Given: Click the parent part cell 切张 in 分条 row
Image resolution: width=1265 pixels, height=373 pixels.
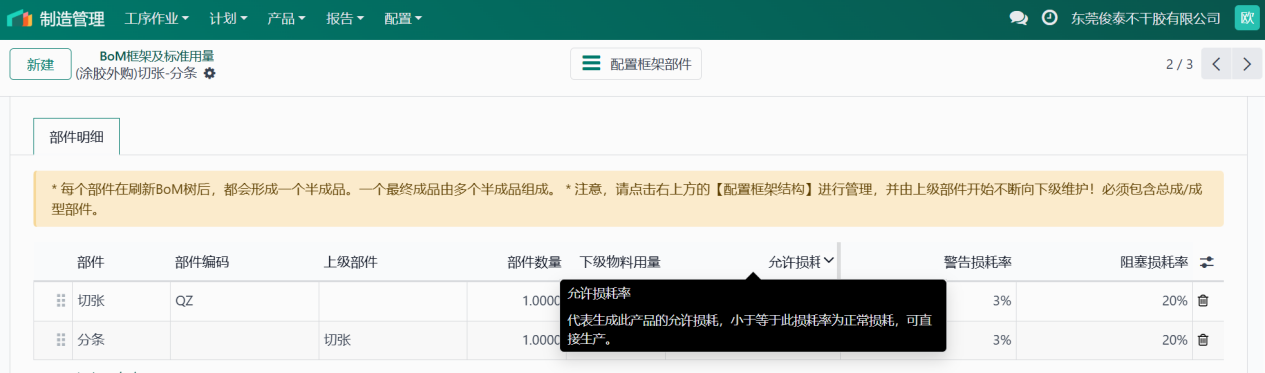Looking at the screenshot, I should pos(392,340).
